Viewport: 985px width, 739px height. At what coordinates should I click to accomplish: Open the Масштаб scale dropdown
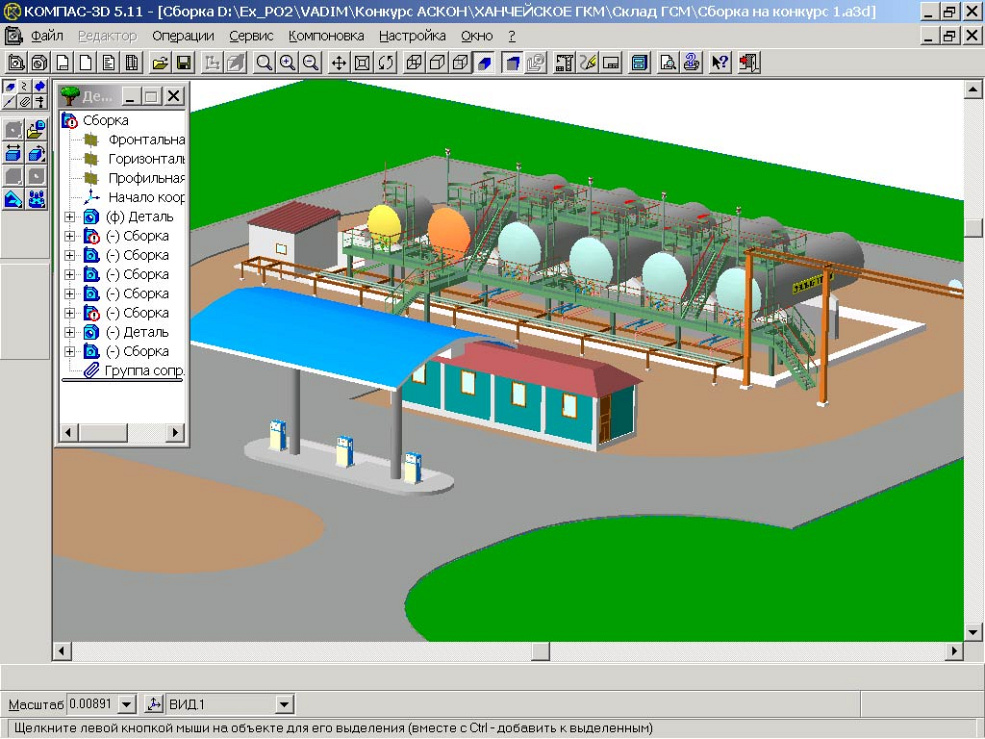(x=126, y=705)
